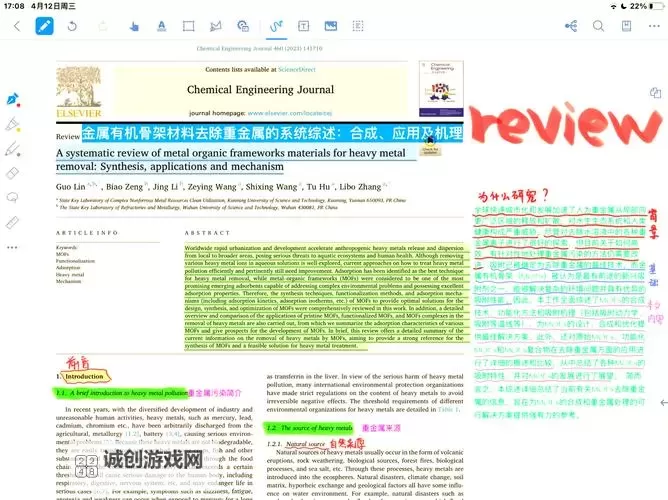Image resolution: width=668 pixels, height=500 pixels.
Task: Select the 1.2.1 Natural source heading
Action: (x=296, y=444)
